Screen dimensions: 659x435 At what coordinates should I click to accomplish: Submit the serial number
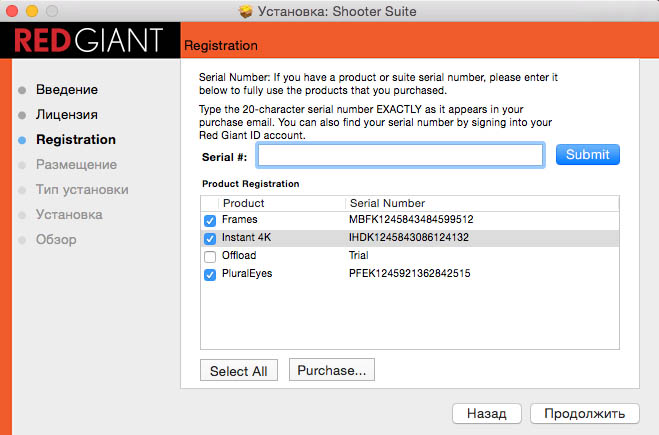(588, 155)
